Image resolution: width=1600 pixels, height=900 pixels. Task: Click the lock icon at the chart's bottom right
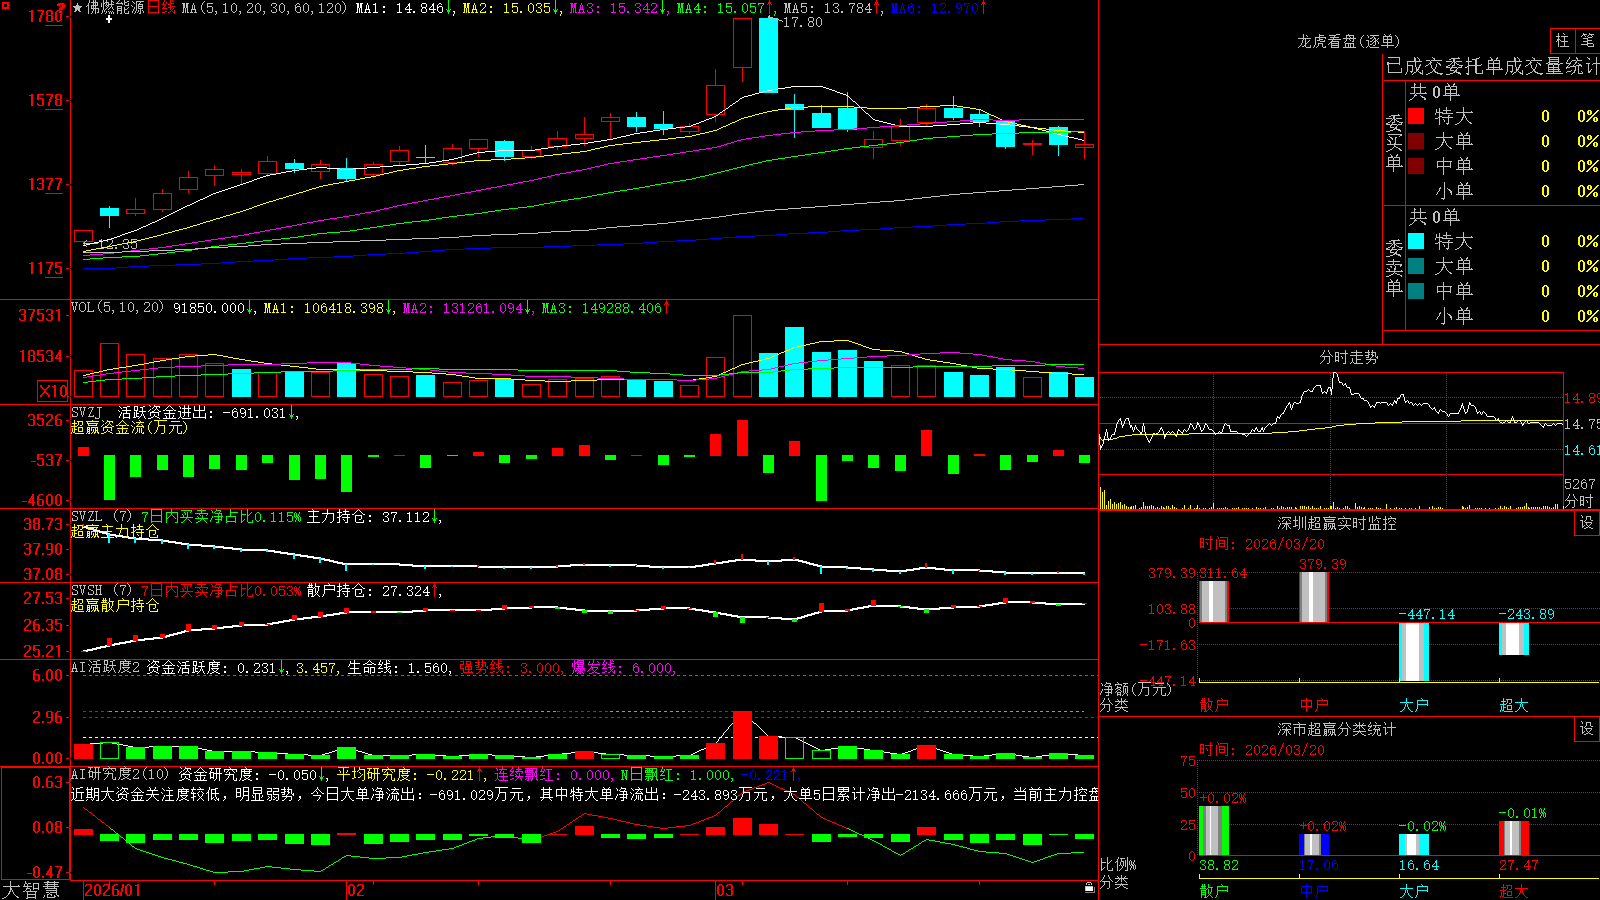click(x=1090, y=888)
